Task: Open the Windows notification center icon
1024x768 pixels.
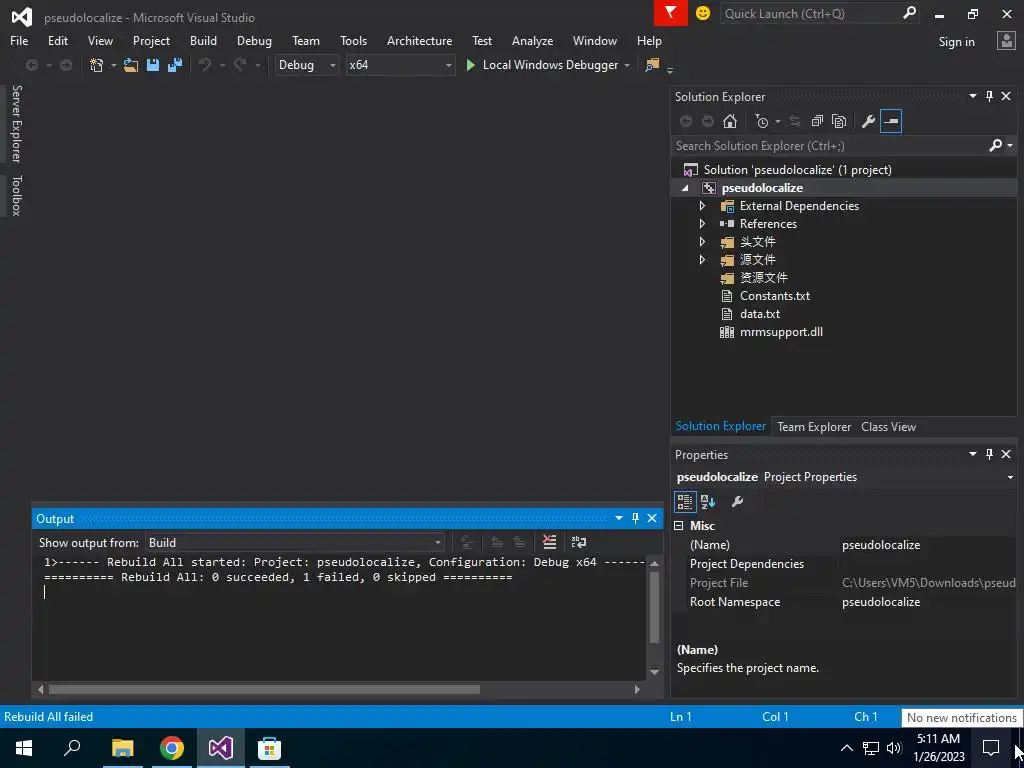Action: point(991,748)
